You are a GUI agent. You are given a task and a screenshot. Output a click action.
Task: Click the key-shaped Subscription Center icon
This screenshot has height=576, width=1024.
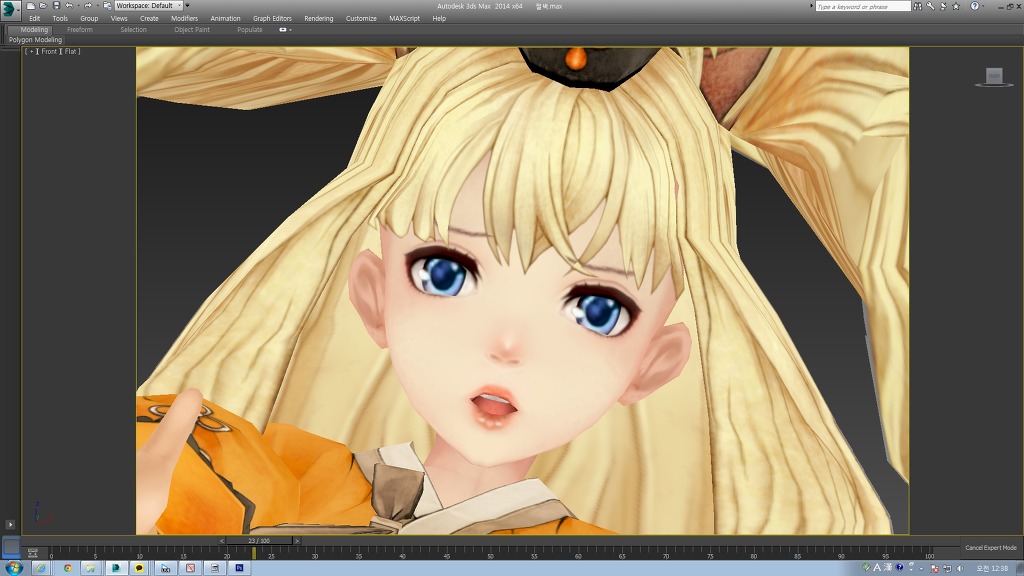pos(930,6)
